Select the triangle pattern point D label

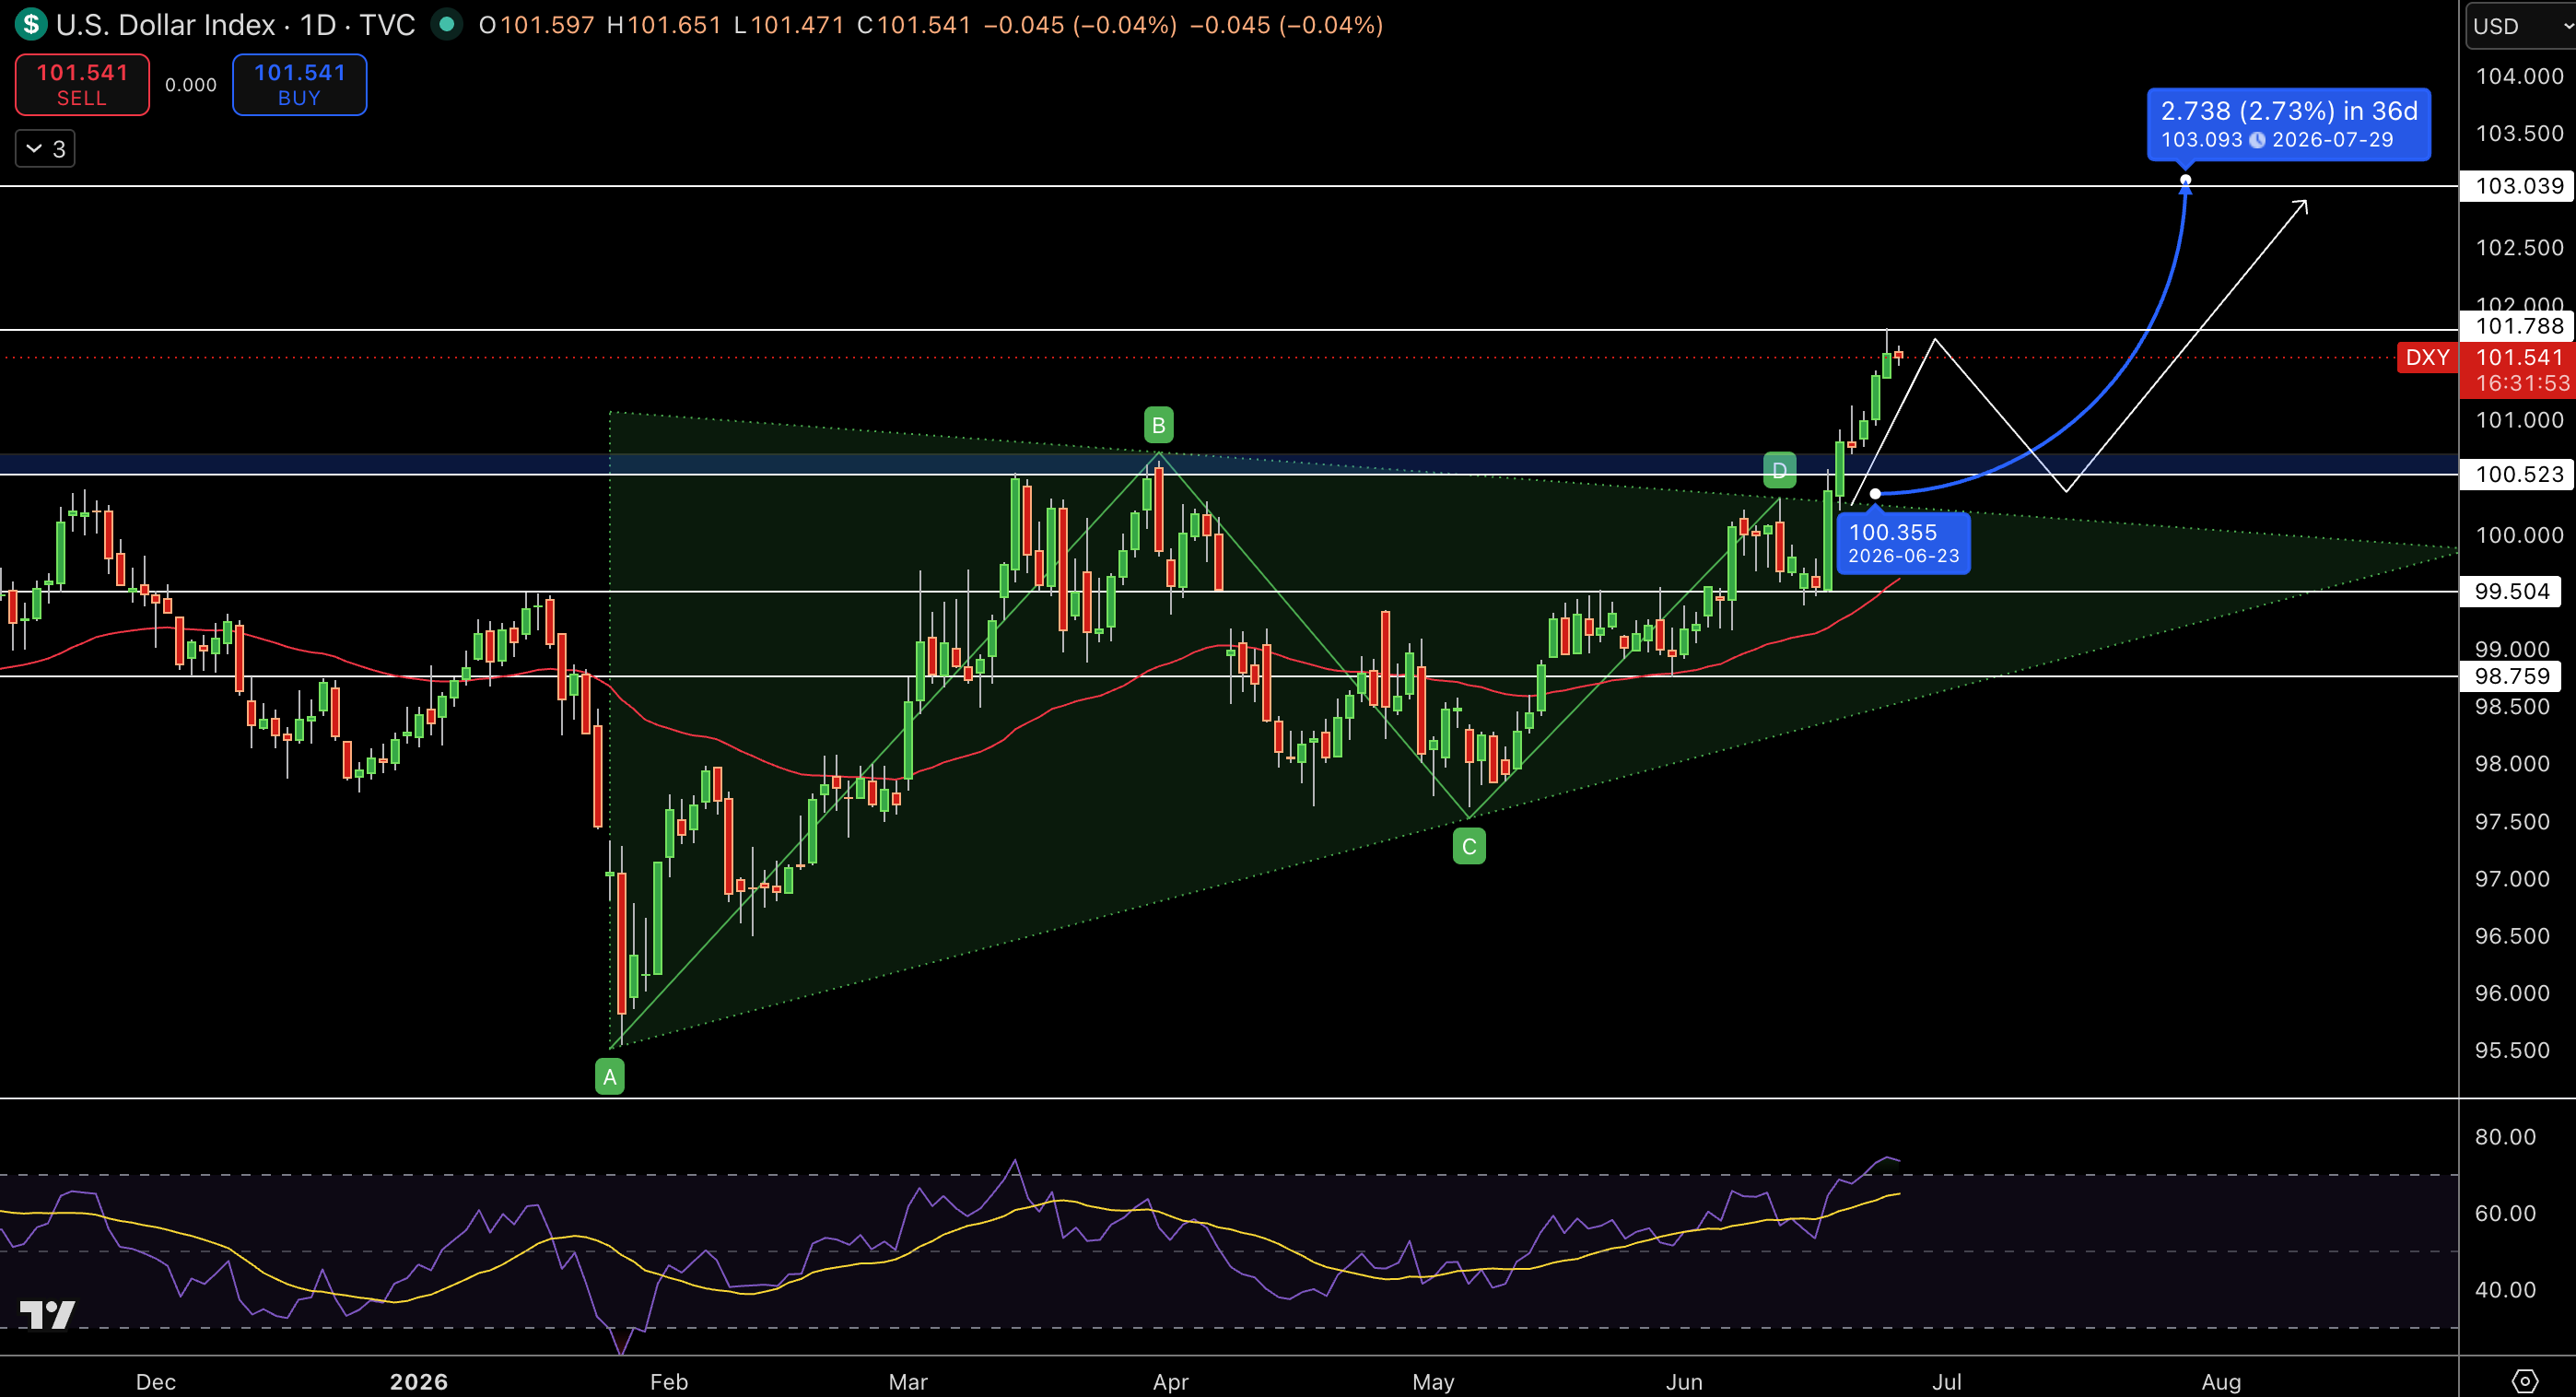click(1779, 470)
